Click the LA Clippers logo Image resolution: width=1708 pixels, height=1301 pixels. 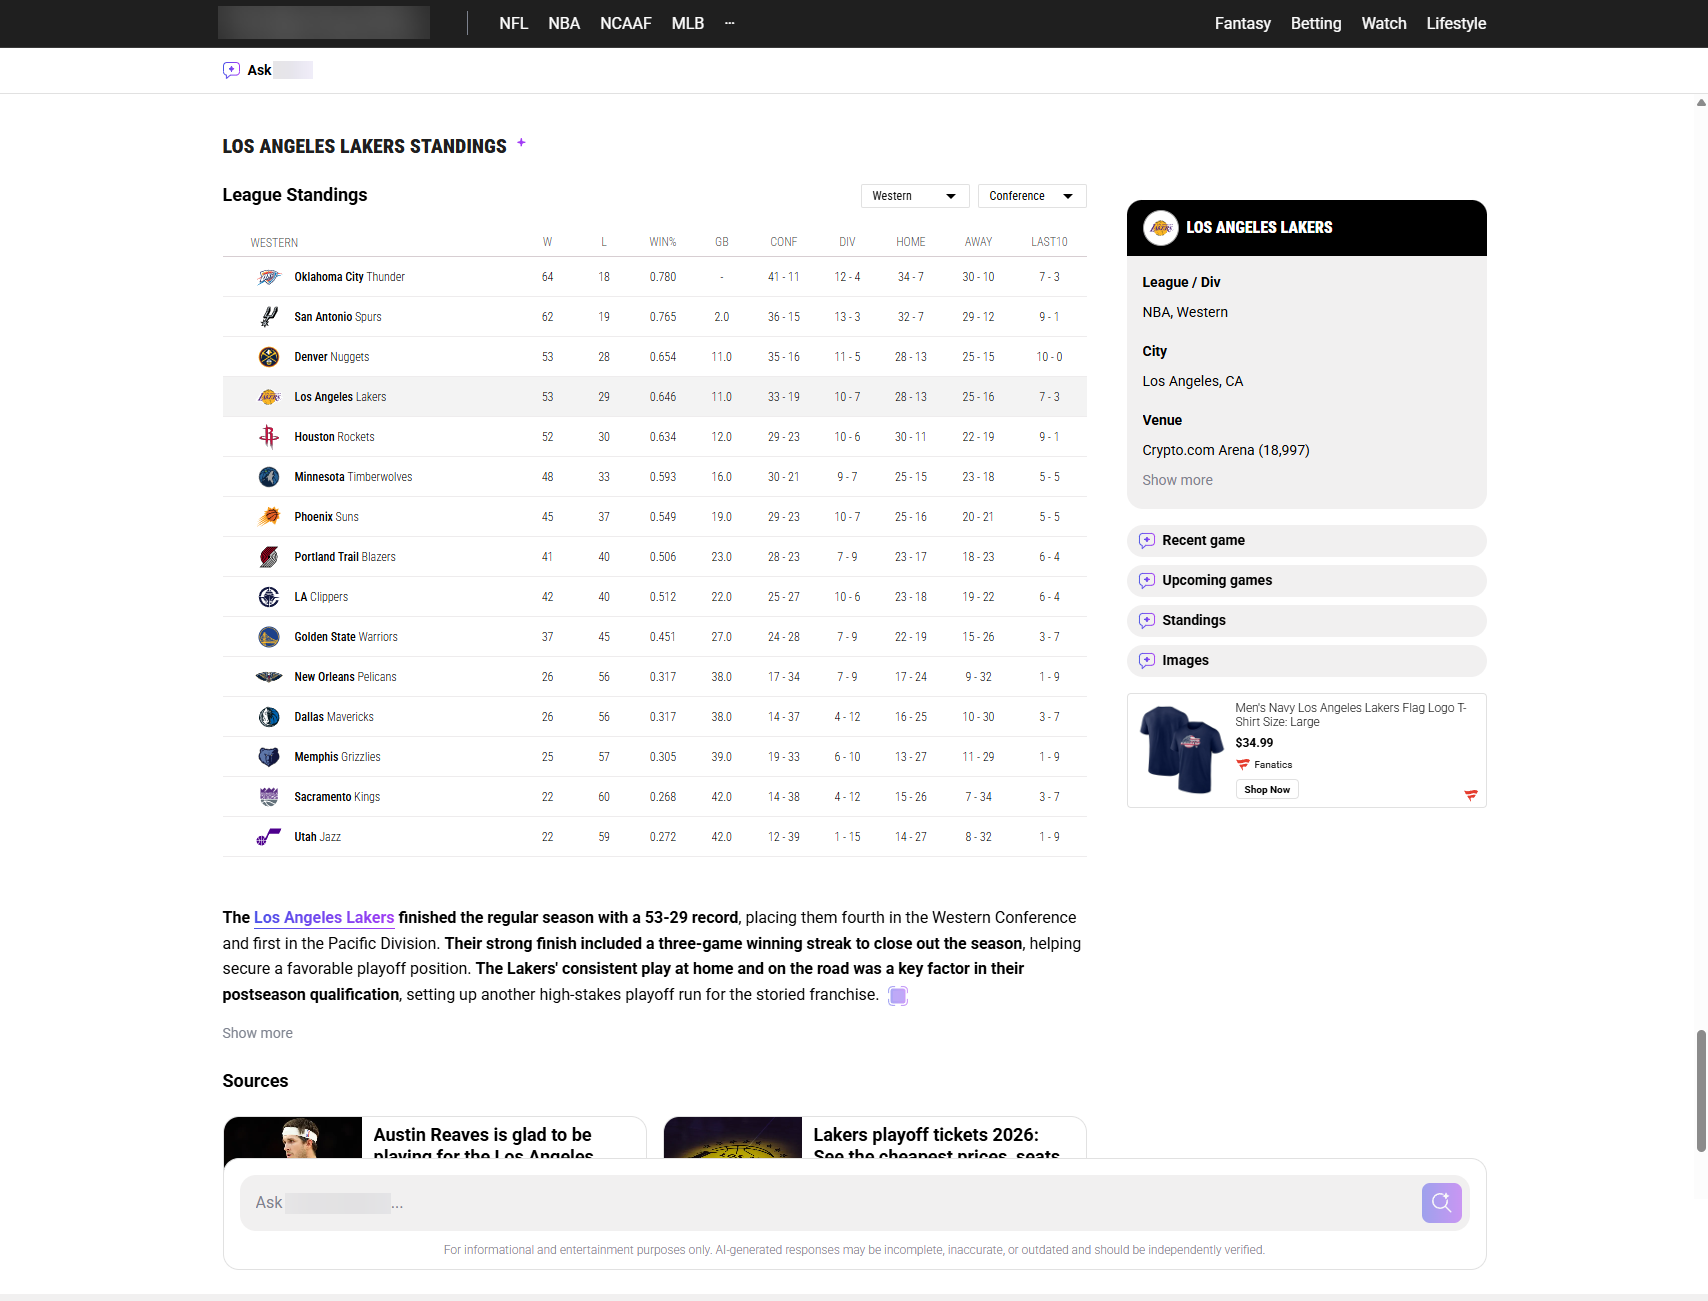click(x=269, y=597)
